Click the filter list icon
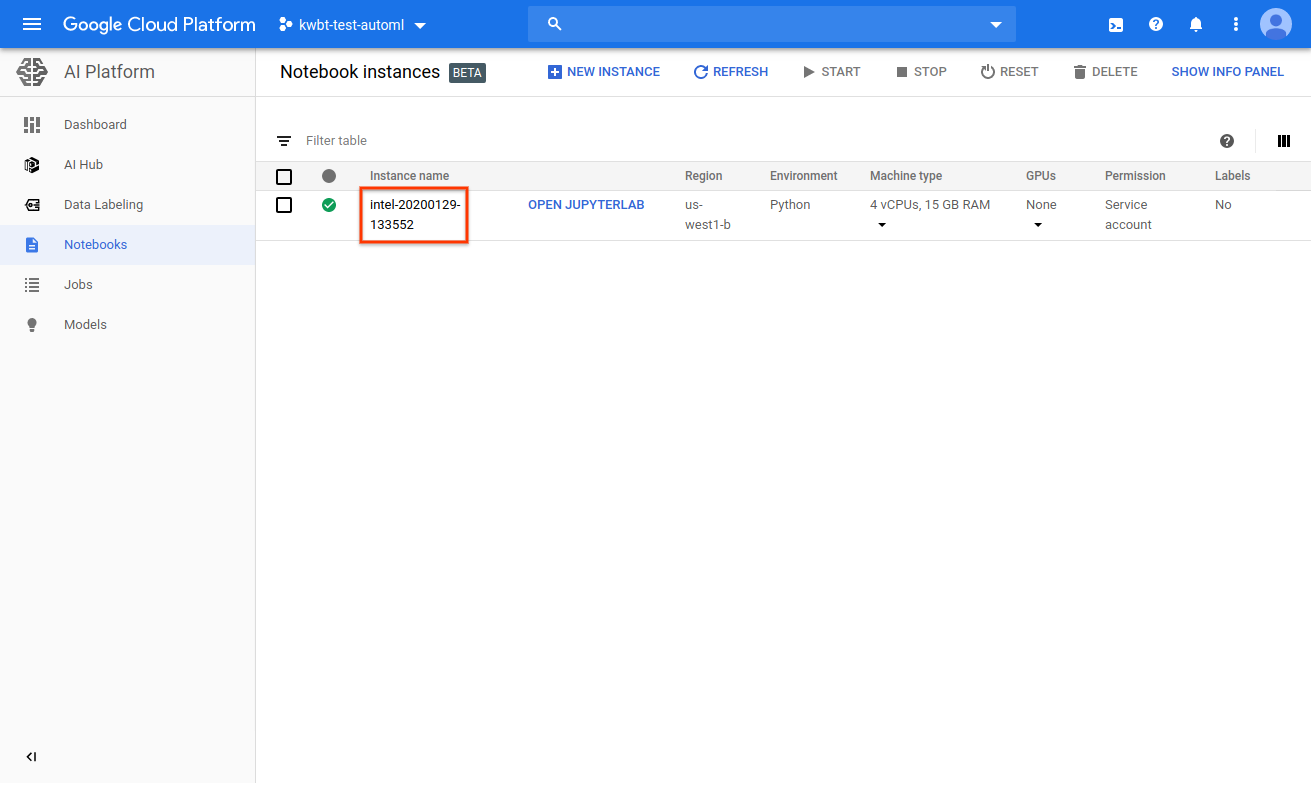The image size is (1311, 786). pyautogui.click(x=284, y=141)
